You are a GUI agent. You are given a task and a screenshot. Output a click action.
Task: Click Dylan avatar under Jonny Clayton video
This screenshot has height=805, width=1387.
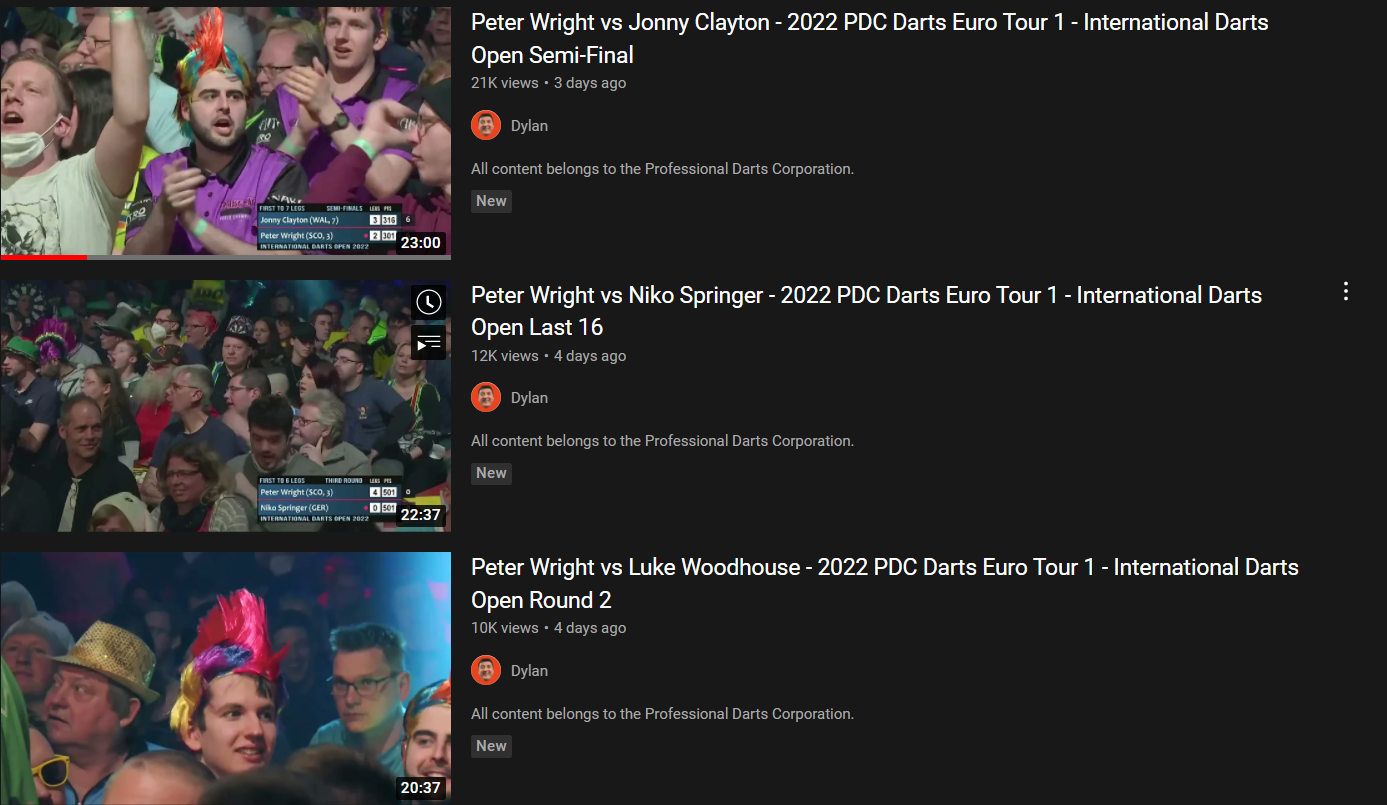point(486,125)
